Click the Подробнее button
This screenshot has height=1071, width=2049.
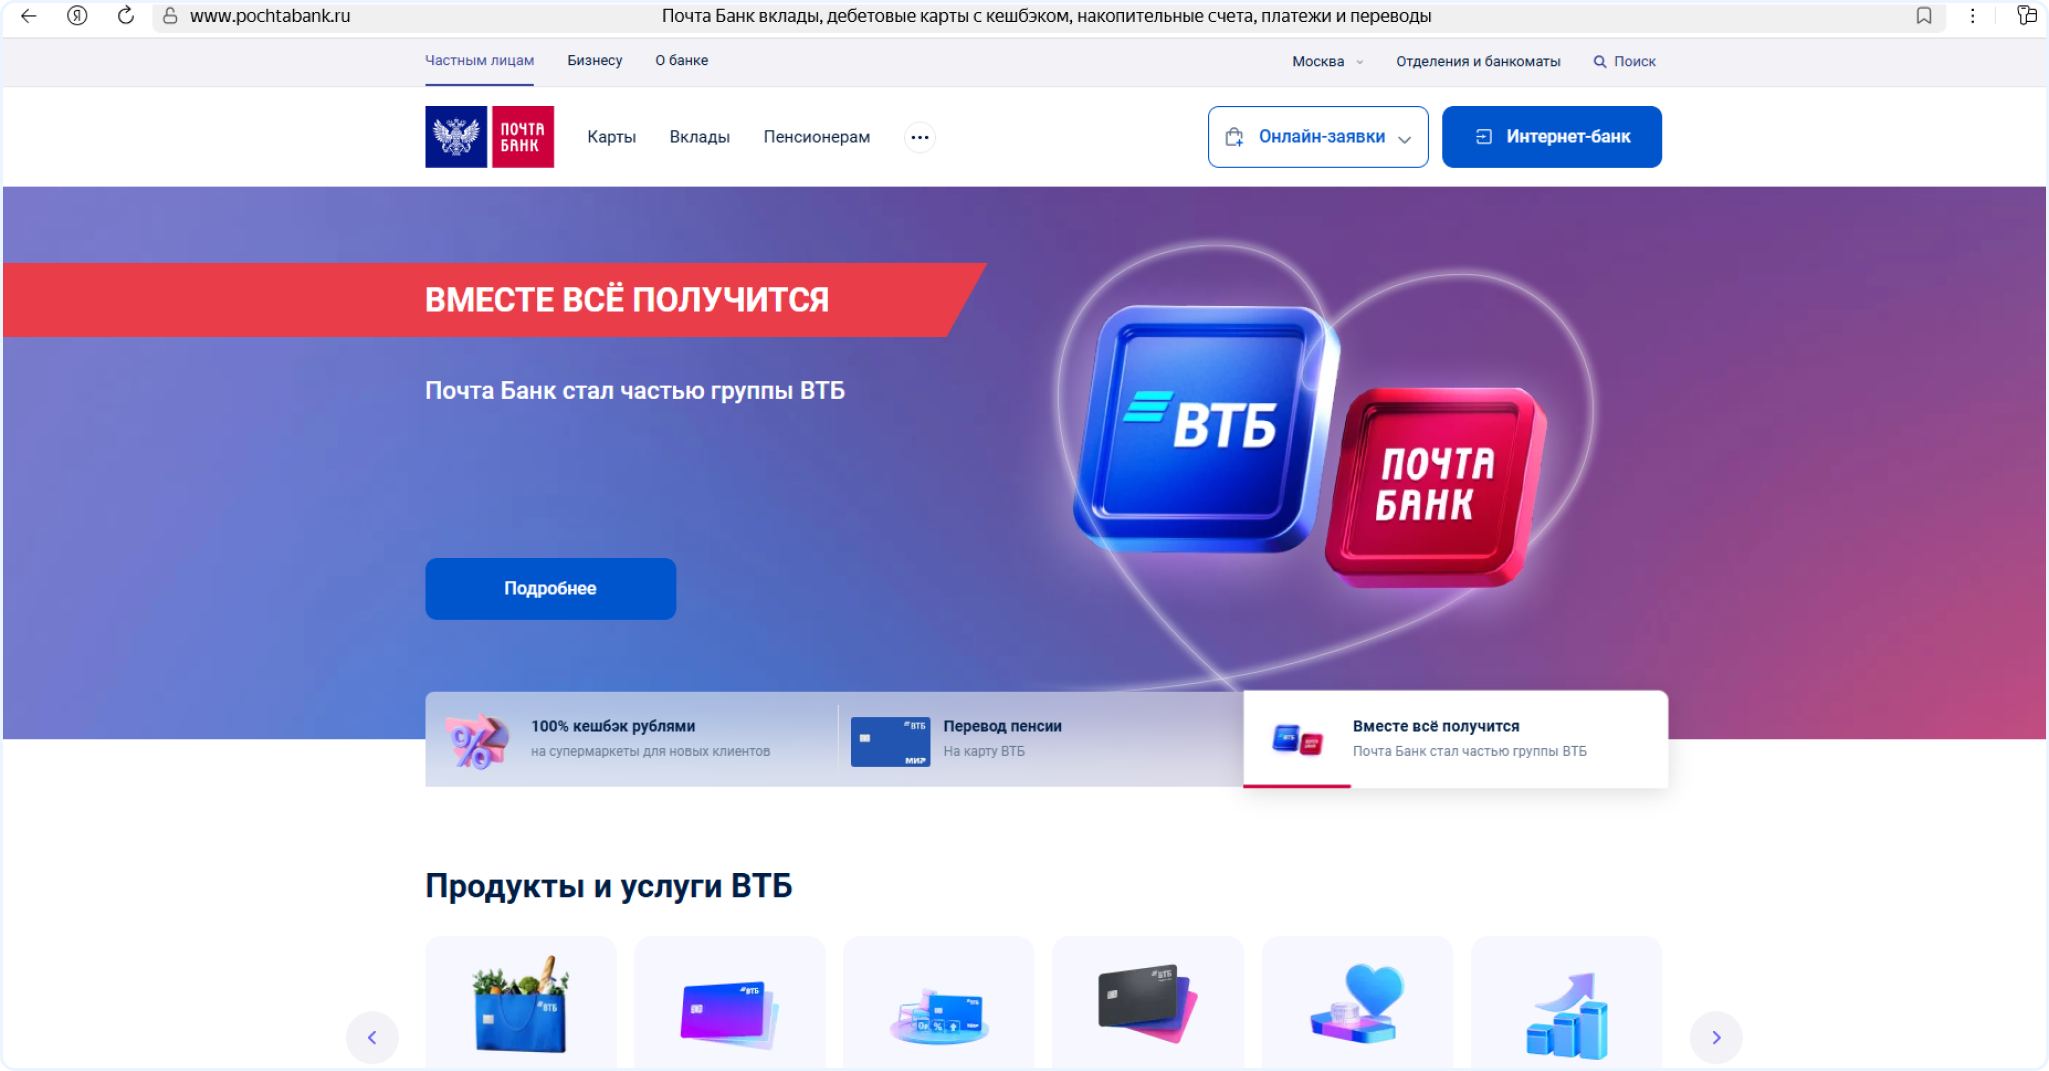point(551,589)
